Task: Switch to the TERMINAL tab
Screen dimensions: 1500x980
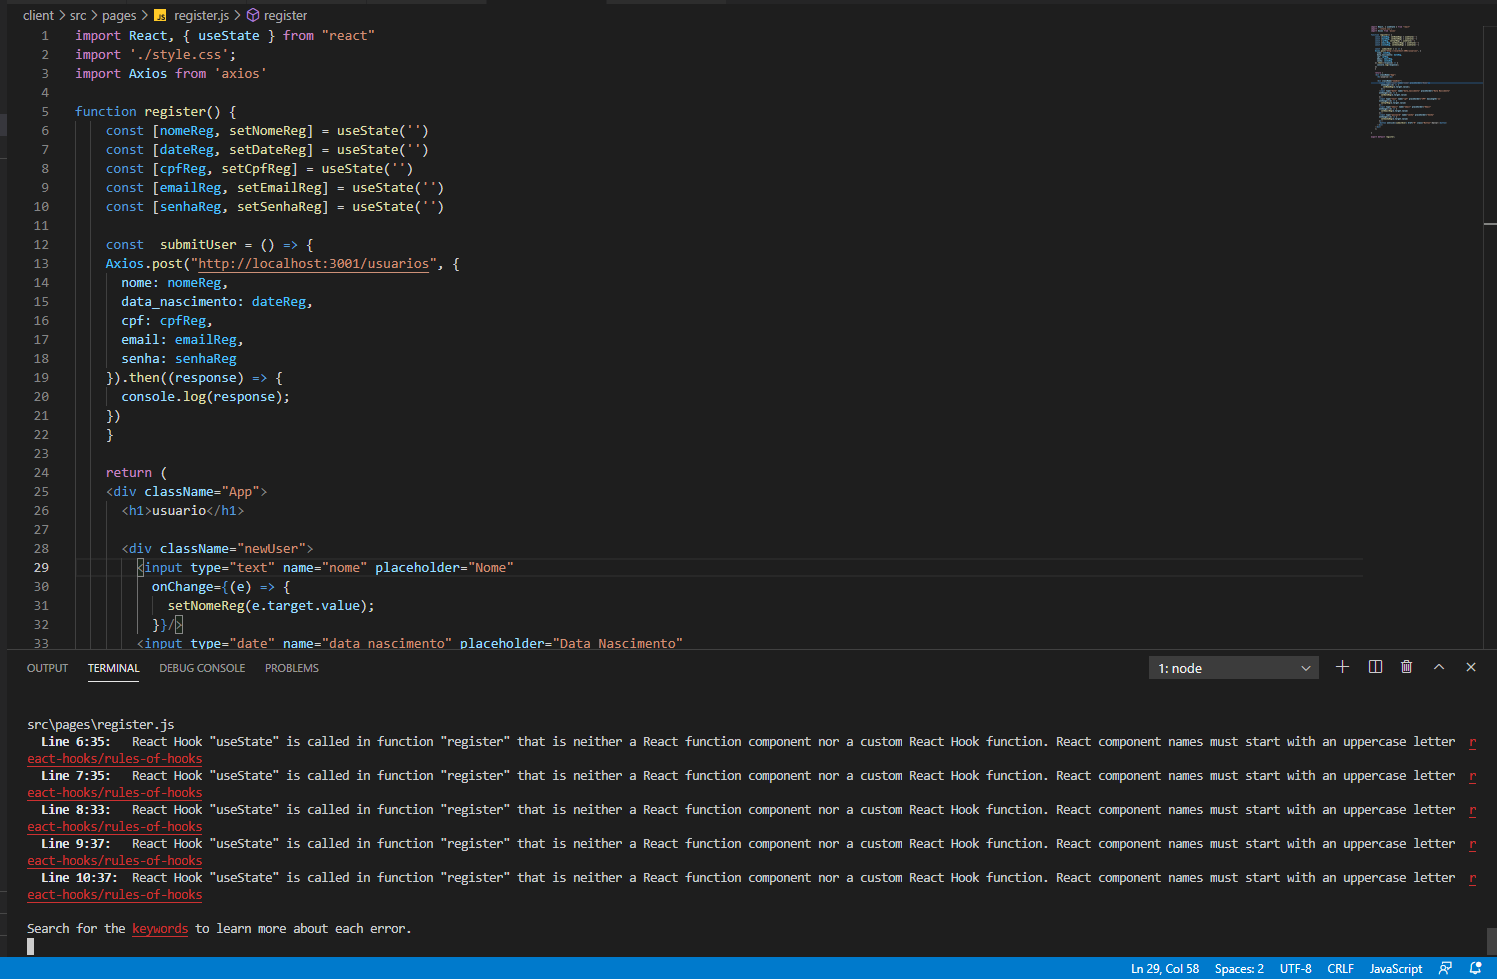Action: pyautogui.click(x=113, y=668)
